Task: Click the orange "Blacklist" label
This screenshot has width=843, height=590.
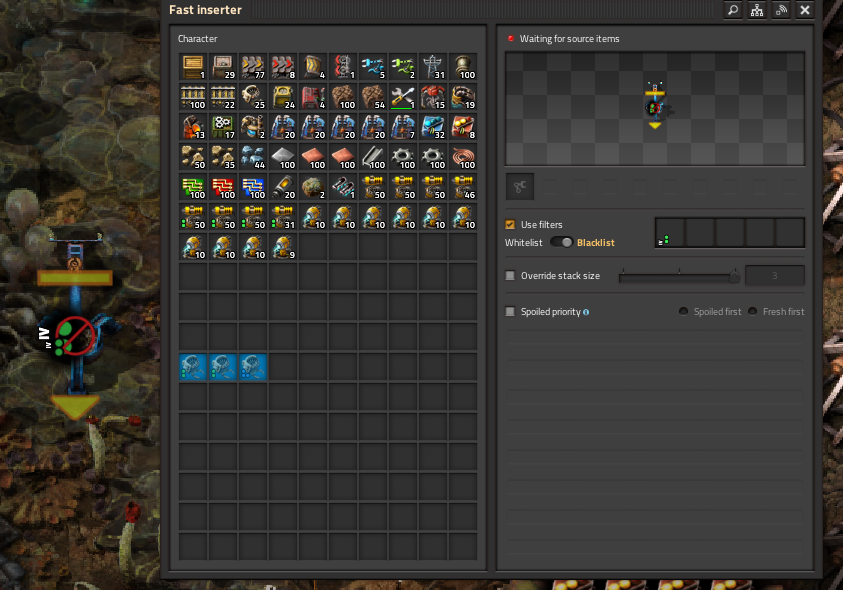Action: (596, 243)
